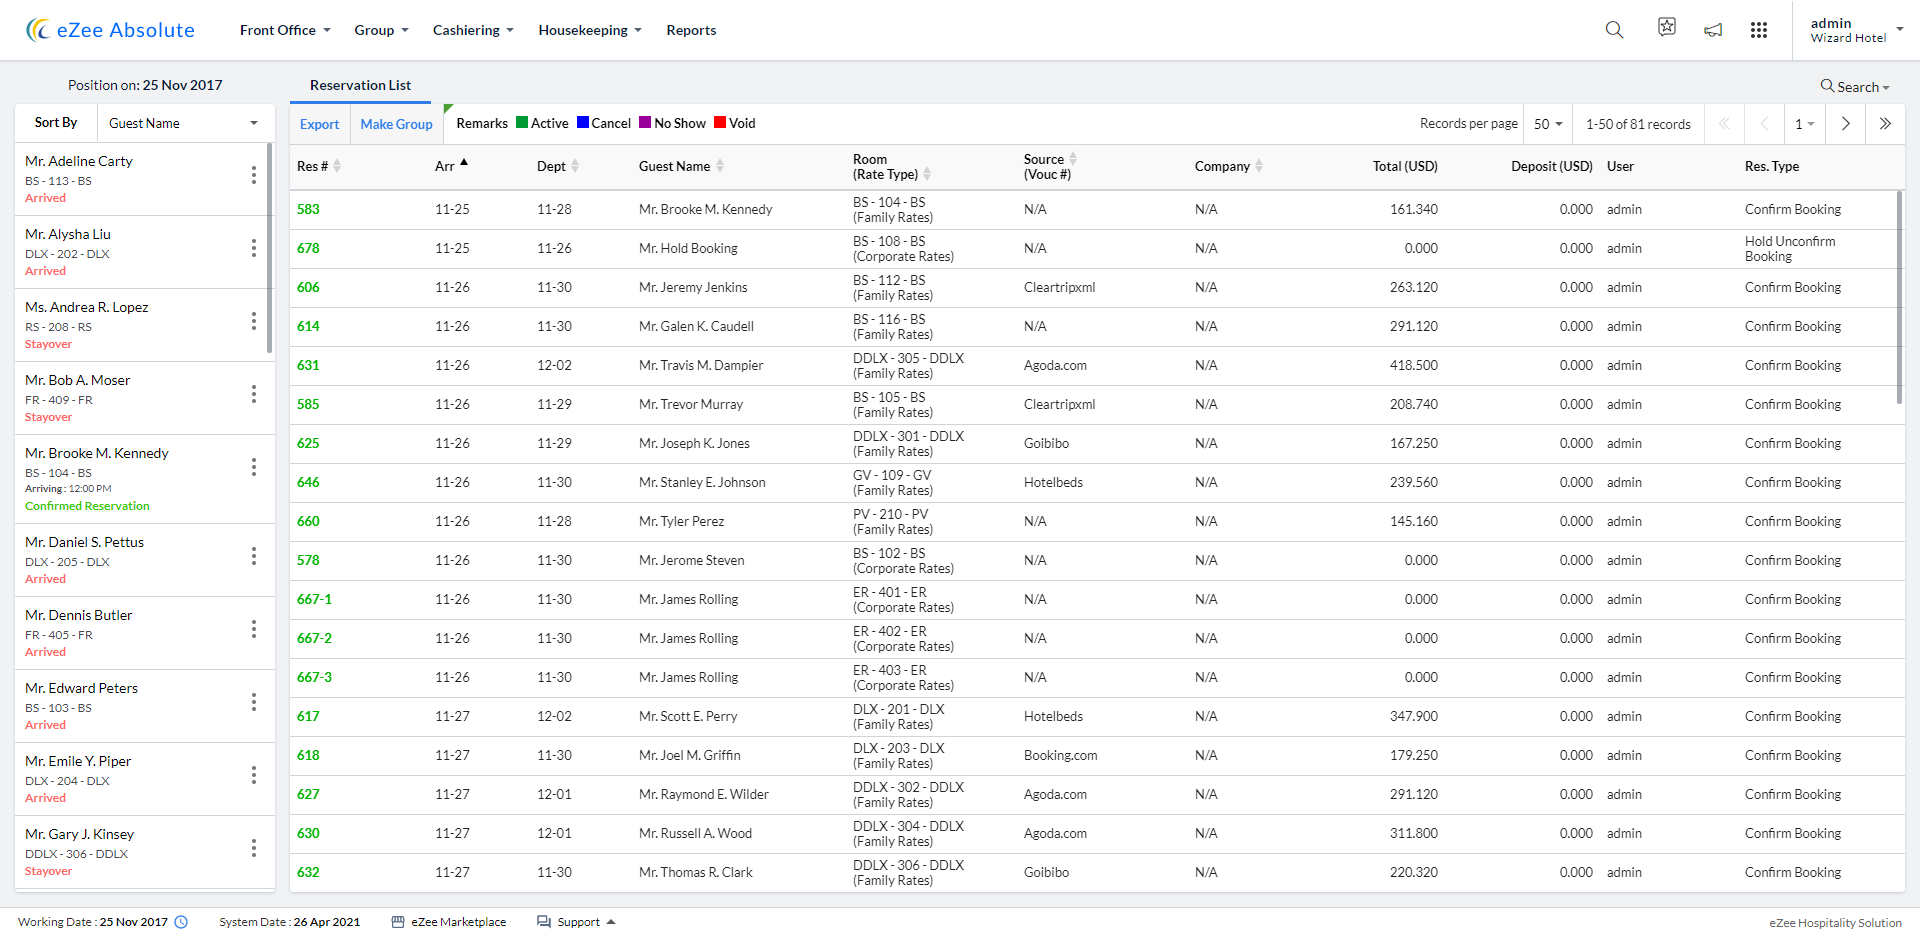This screenshot has width=1920, height=937.
Task: Click the eZee Absolute logo
Action: [x=110, y=30]
